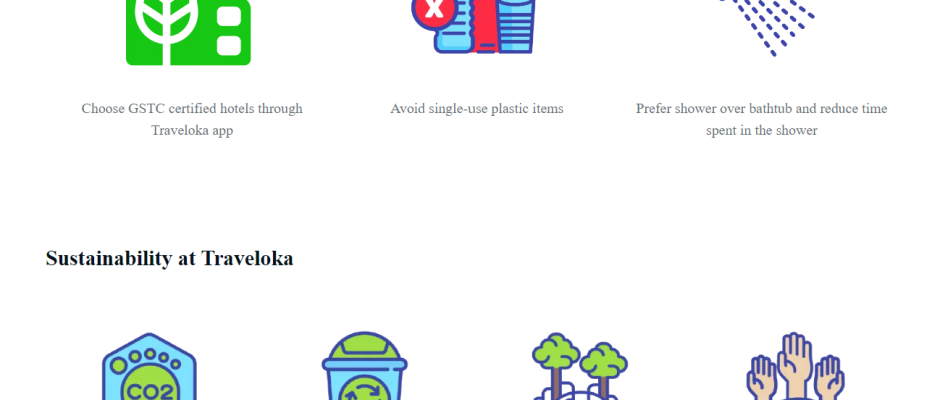Click the red bottle in plastics icon
The image size is (940, 400).
point(485,26)
